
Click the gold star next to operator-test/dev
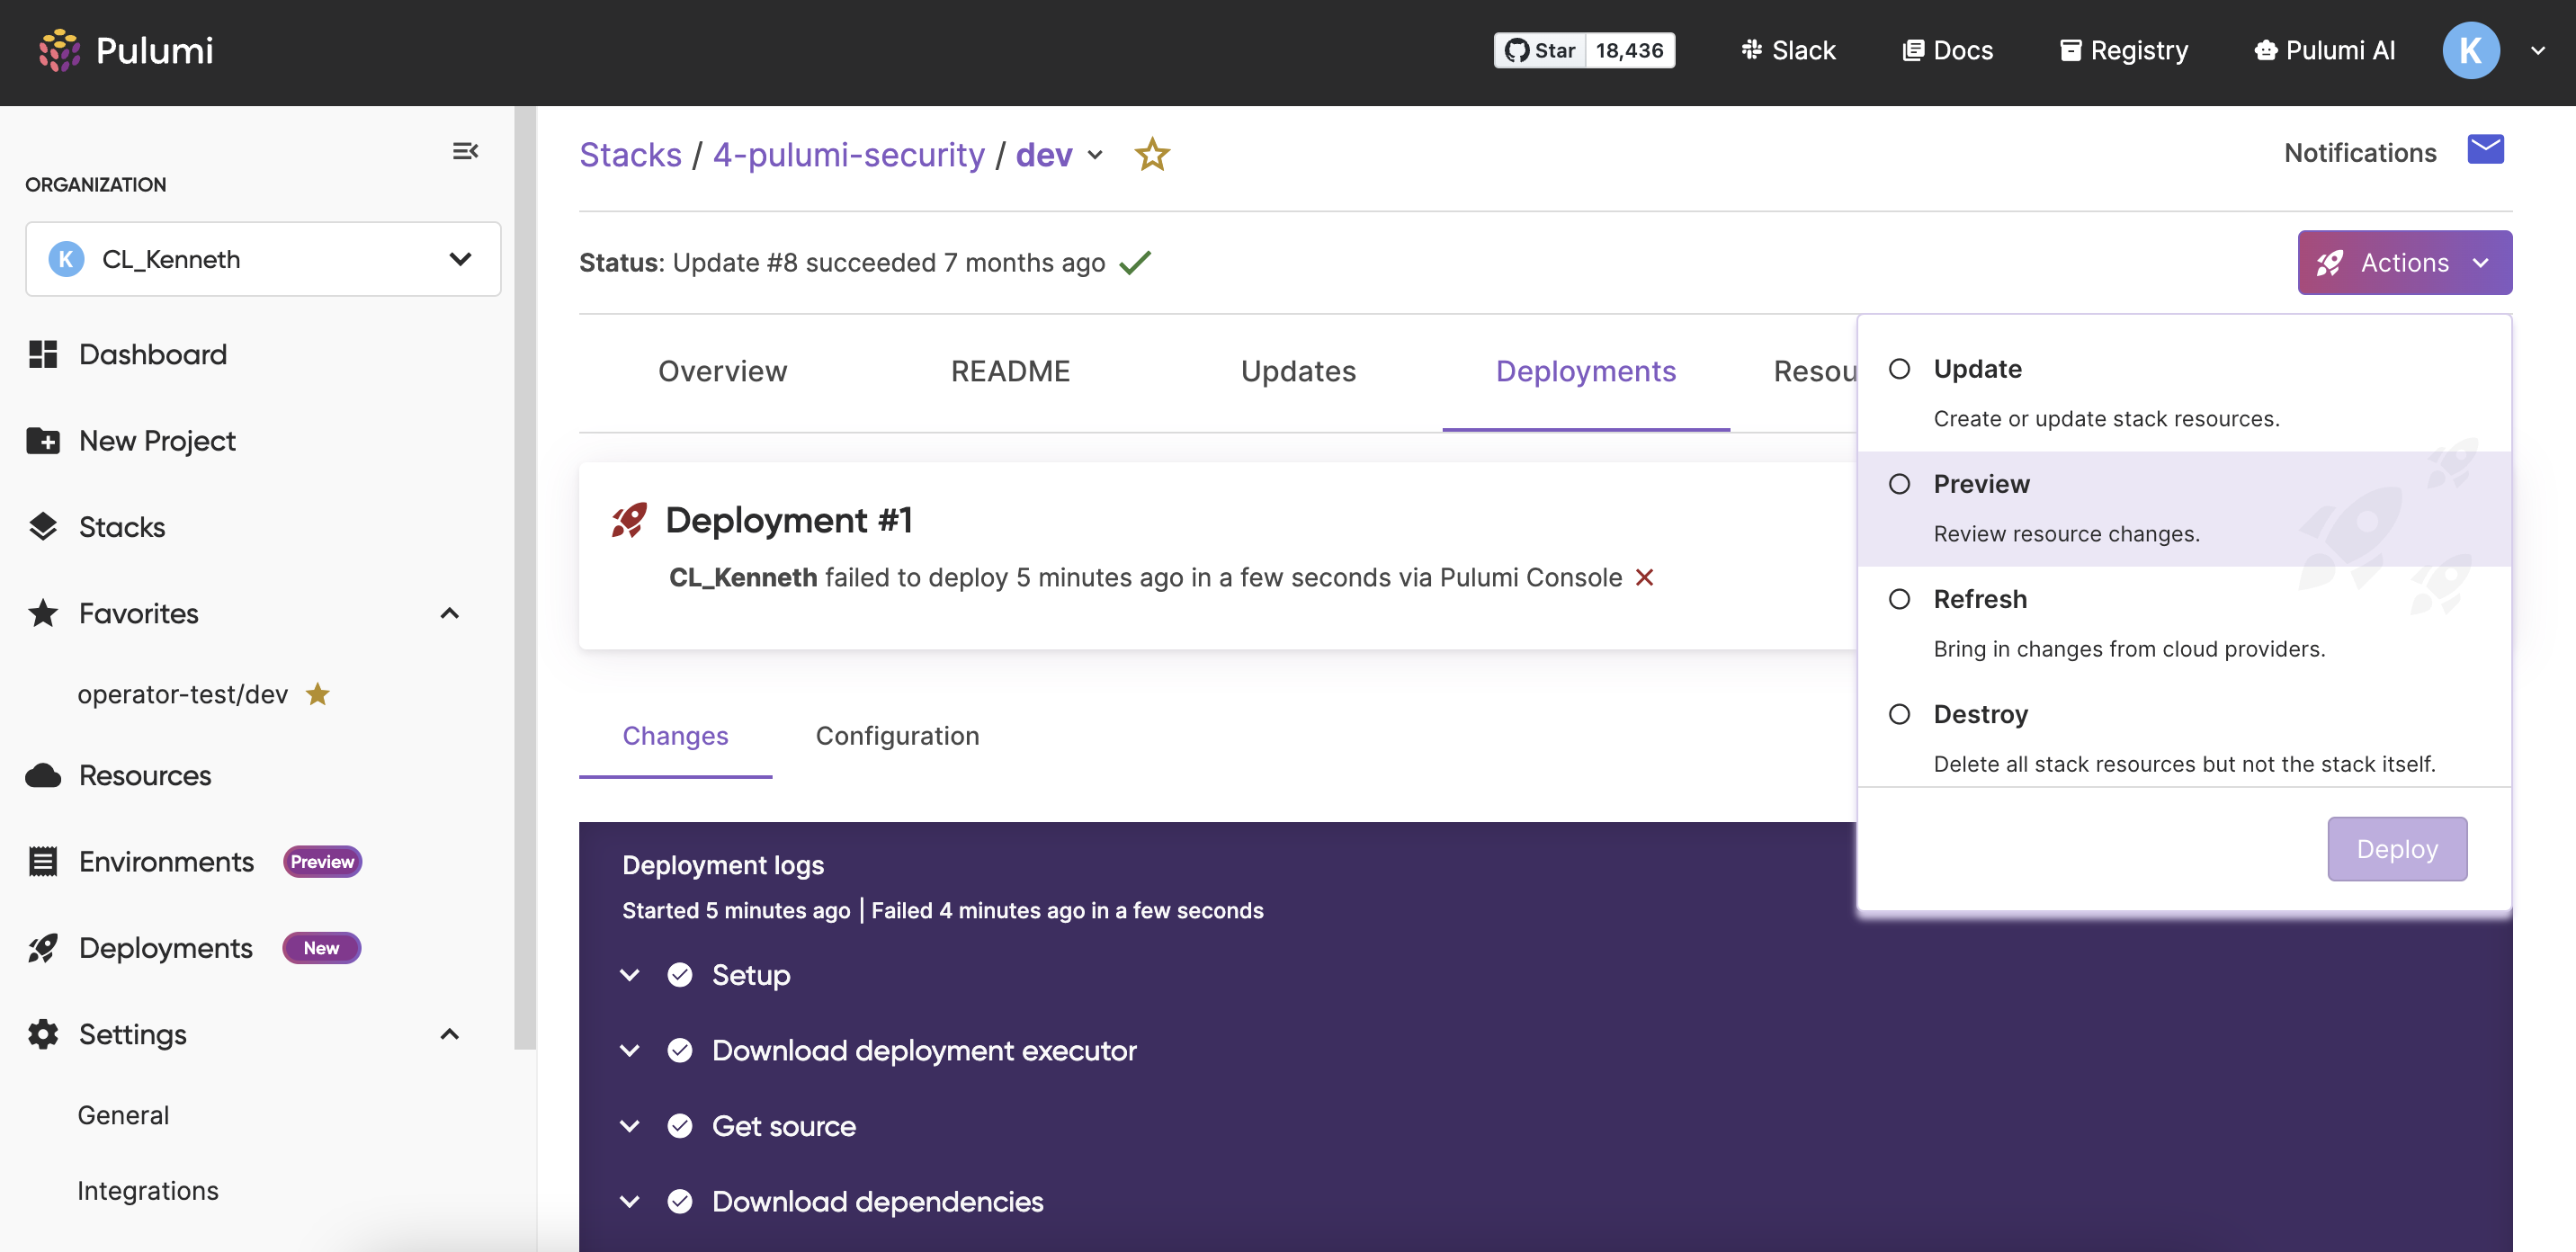pyautogui.click(x=318, y=693)
